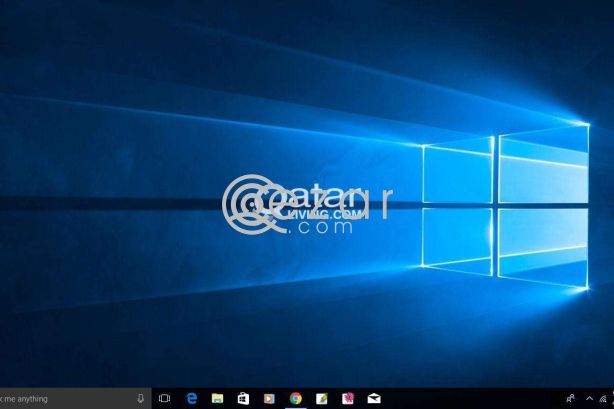Open the notepad pencil app icon
This screenshot has height=409, width=614.
pyautogui.click(x=321, y=398)
